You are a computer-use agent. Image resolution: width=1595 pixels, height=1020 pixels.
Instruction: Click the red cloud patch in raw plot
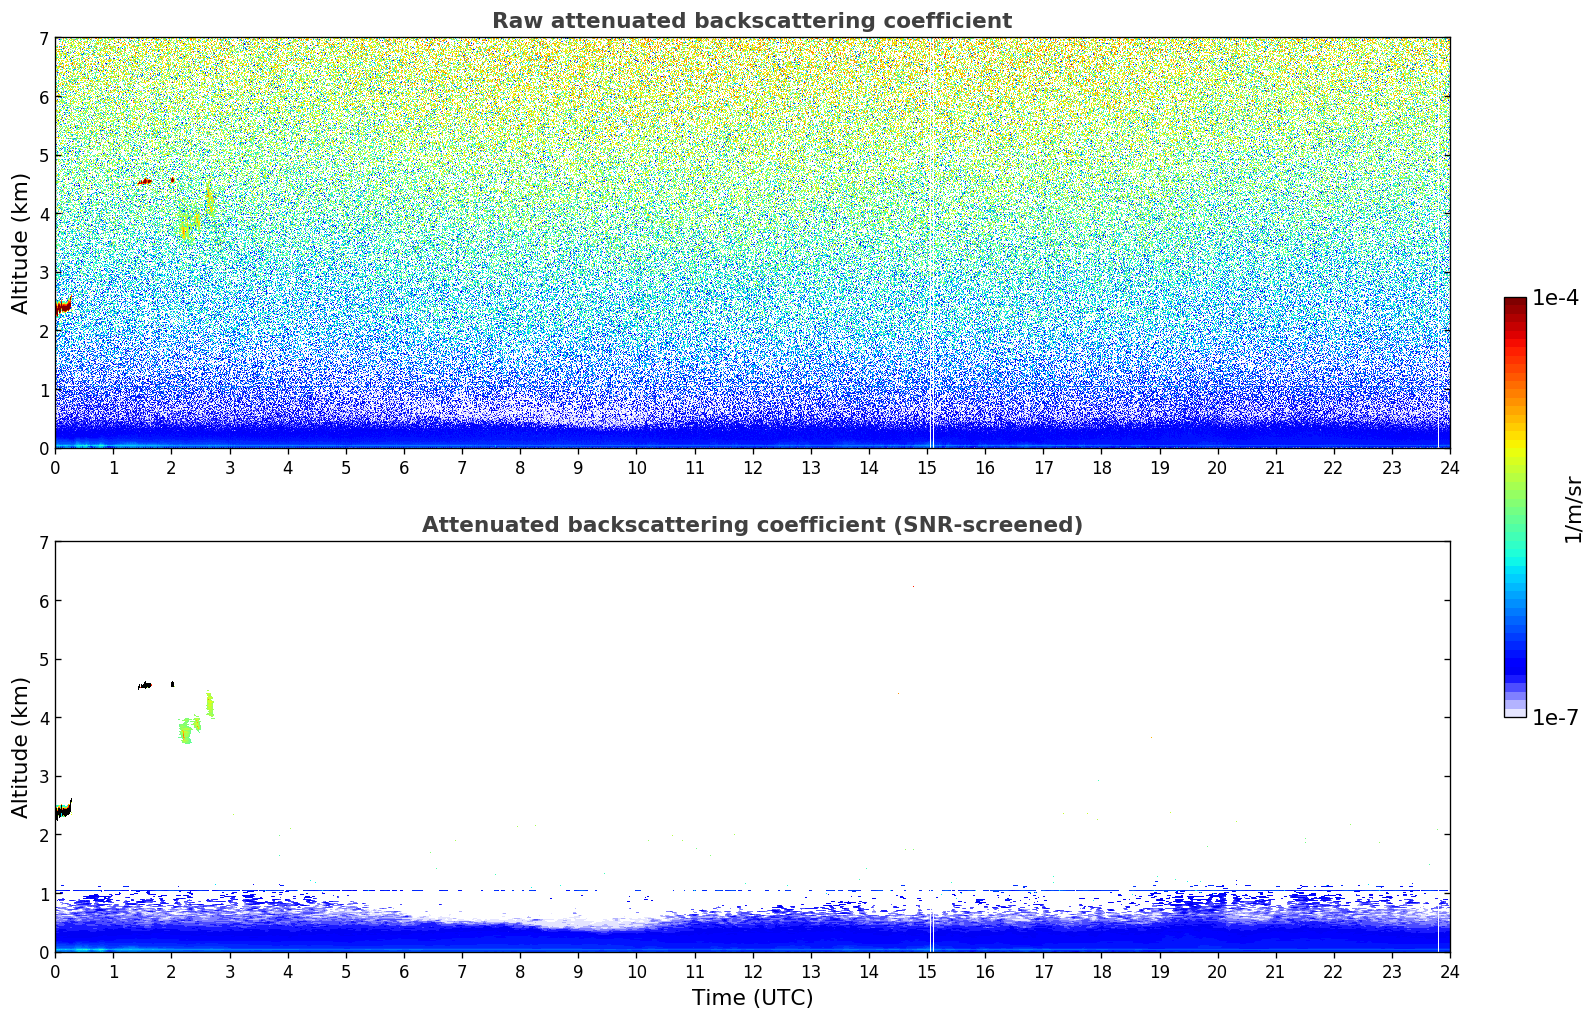(63, 306)
